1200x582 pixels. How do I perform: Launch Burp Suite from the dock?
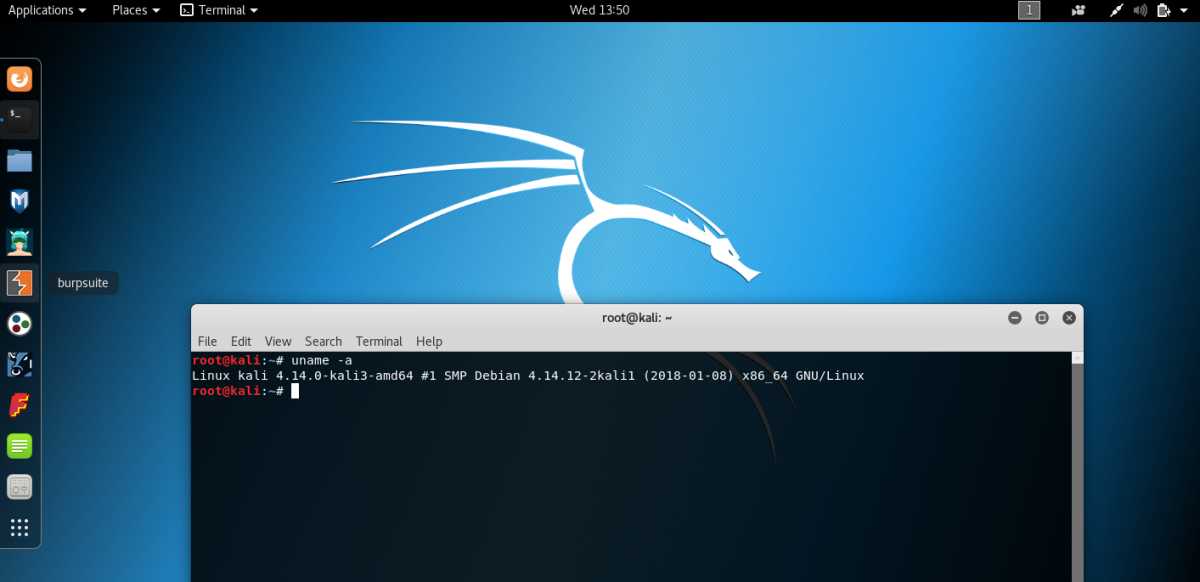pyautogui.click(x=19, y=283)
